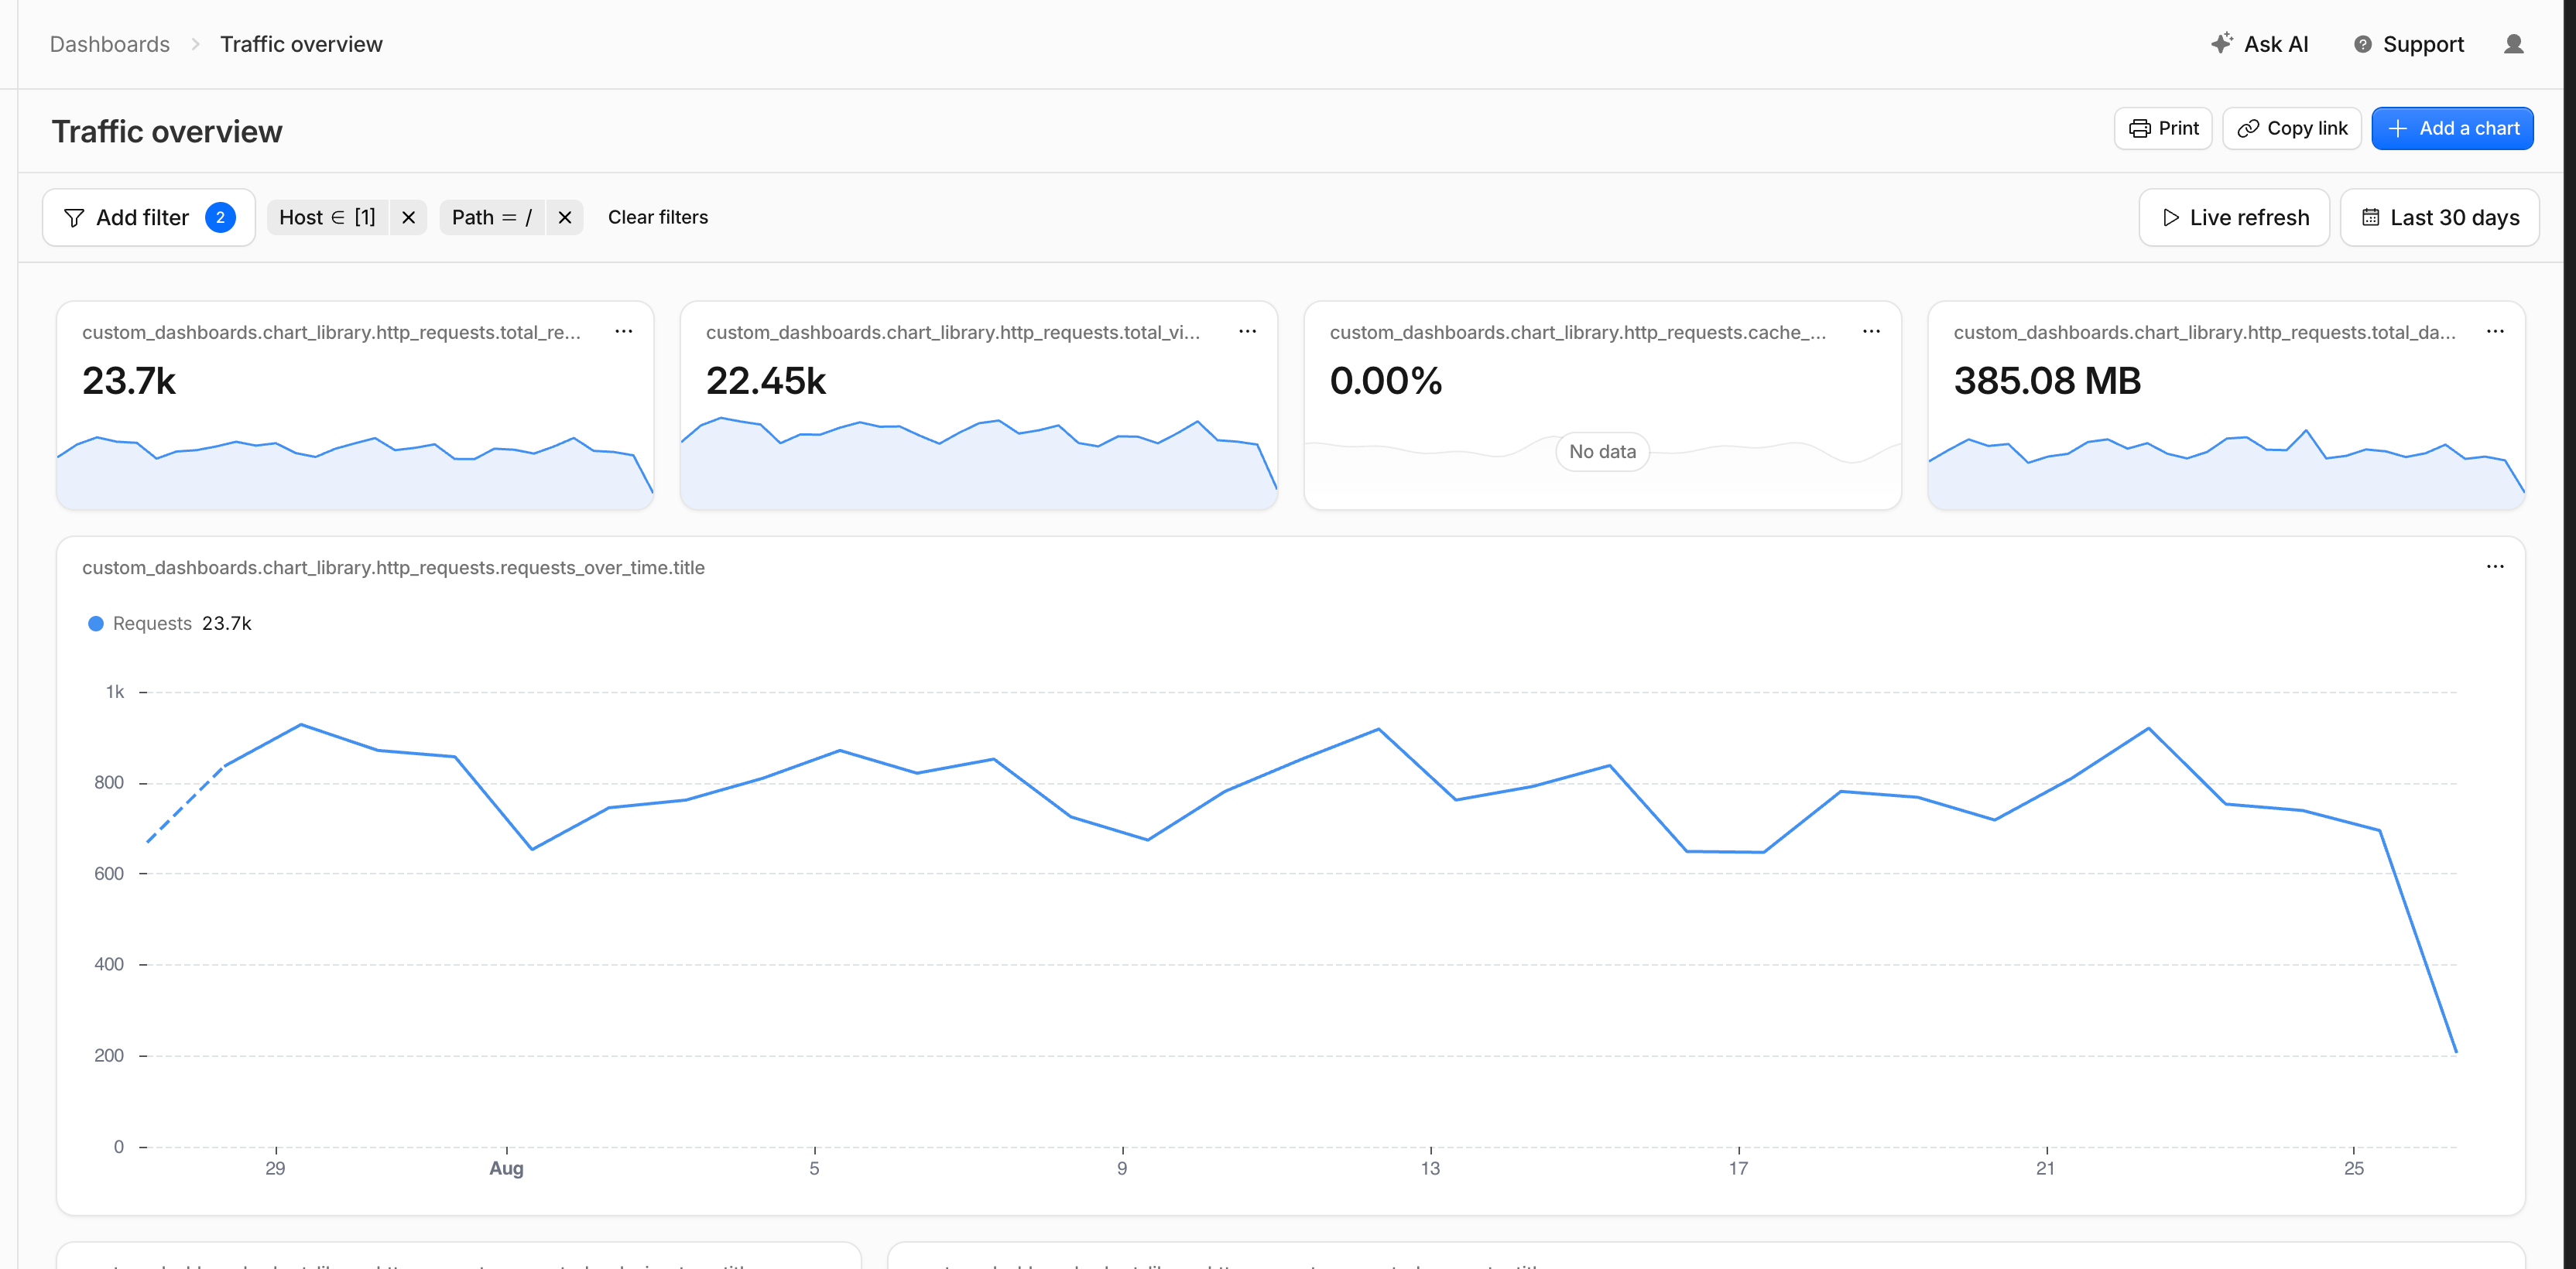Viewport: 2576px width, 1269px height.
Task: Go to Dashboards in the breadcrumb
Action: (x=110, y=44)
